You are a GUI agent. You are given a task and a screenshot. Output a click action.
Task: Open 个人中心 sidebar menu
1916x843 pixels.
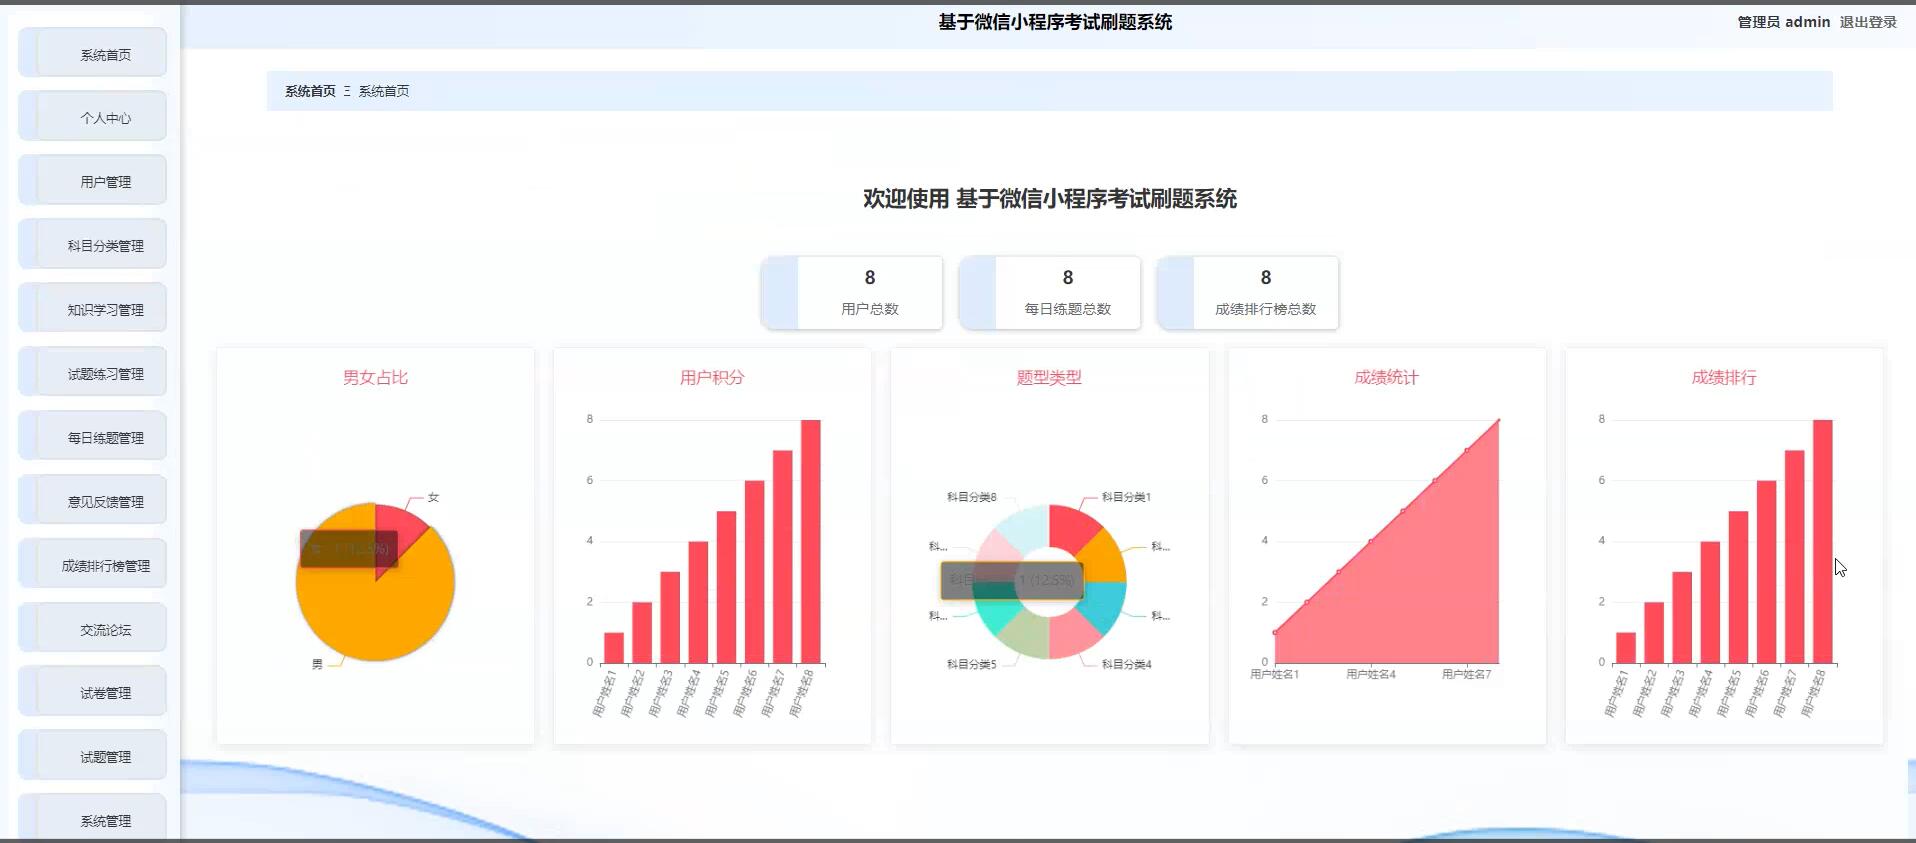(x=93, y=117)
